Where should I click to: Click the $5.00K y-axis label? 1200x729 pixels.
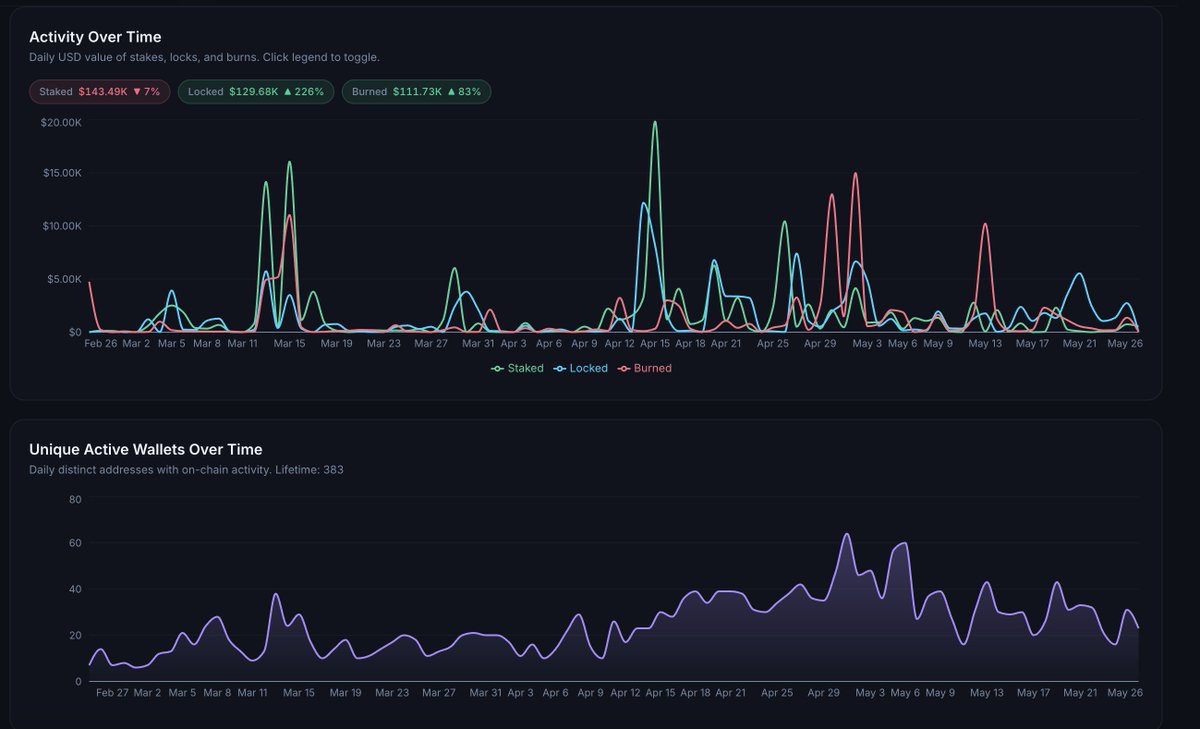[x=64, y=279]
